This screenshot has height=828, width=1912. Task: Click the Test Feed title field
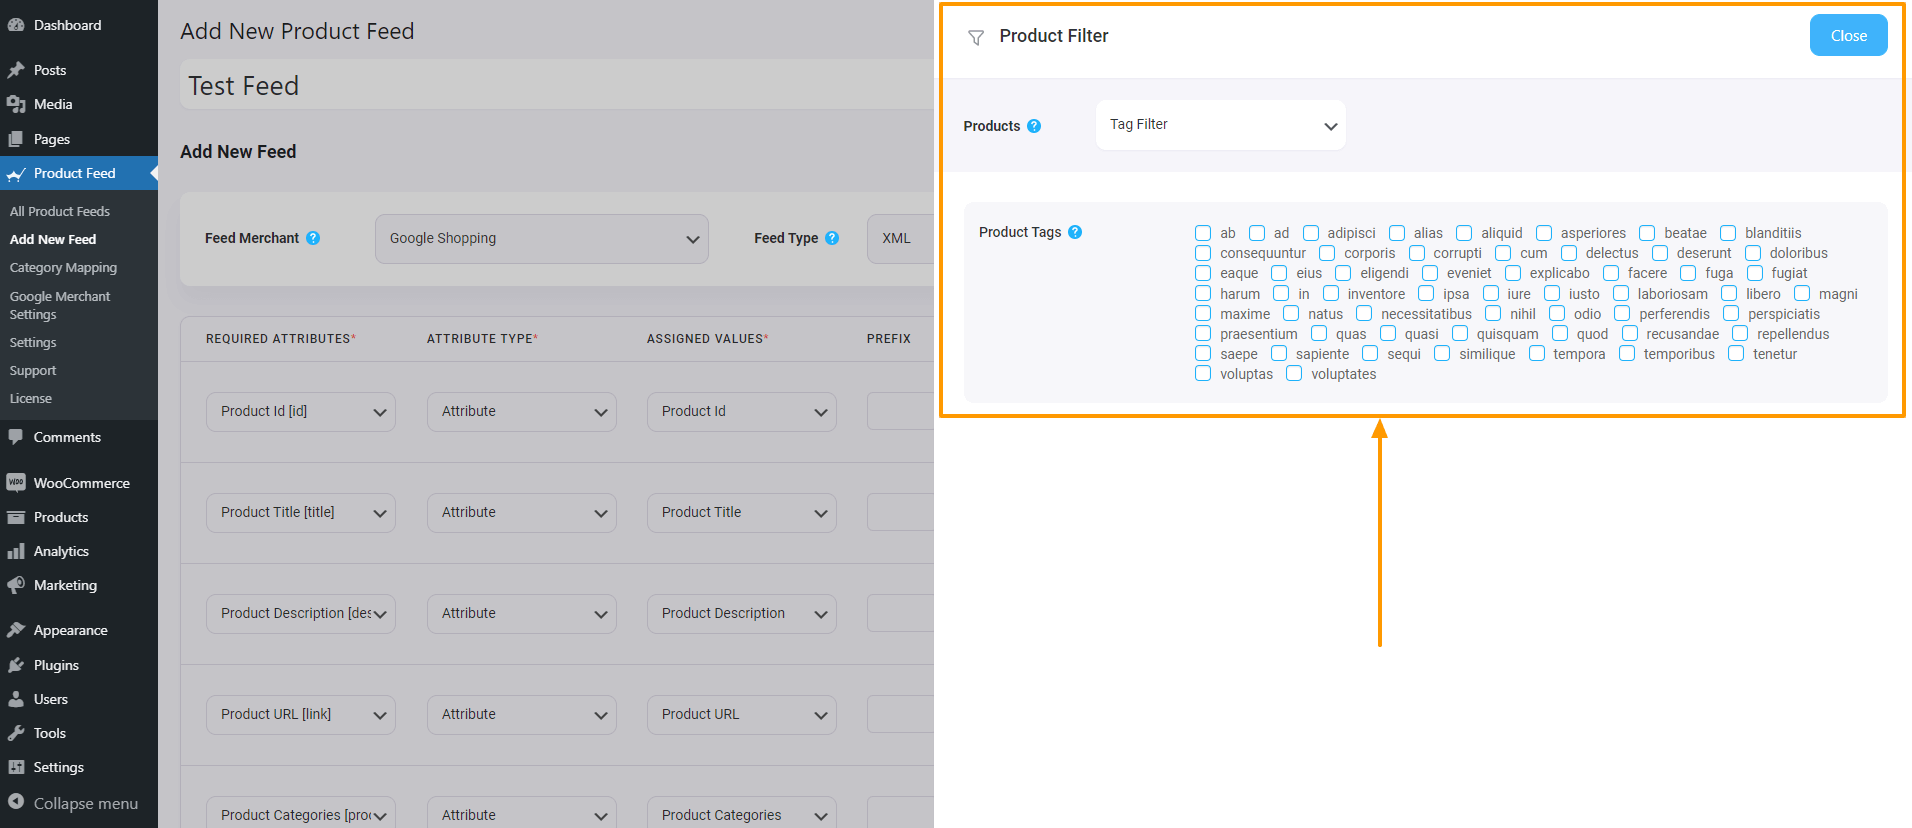pos(557,85)
